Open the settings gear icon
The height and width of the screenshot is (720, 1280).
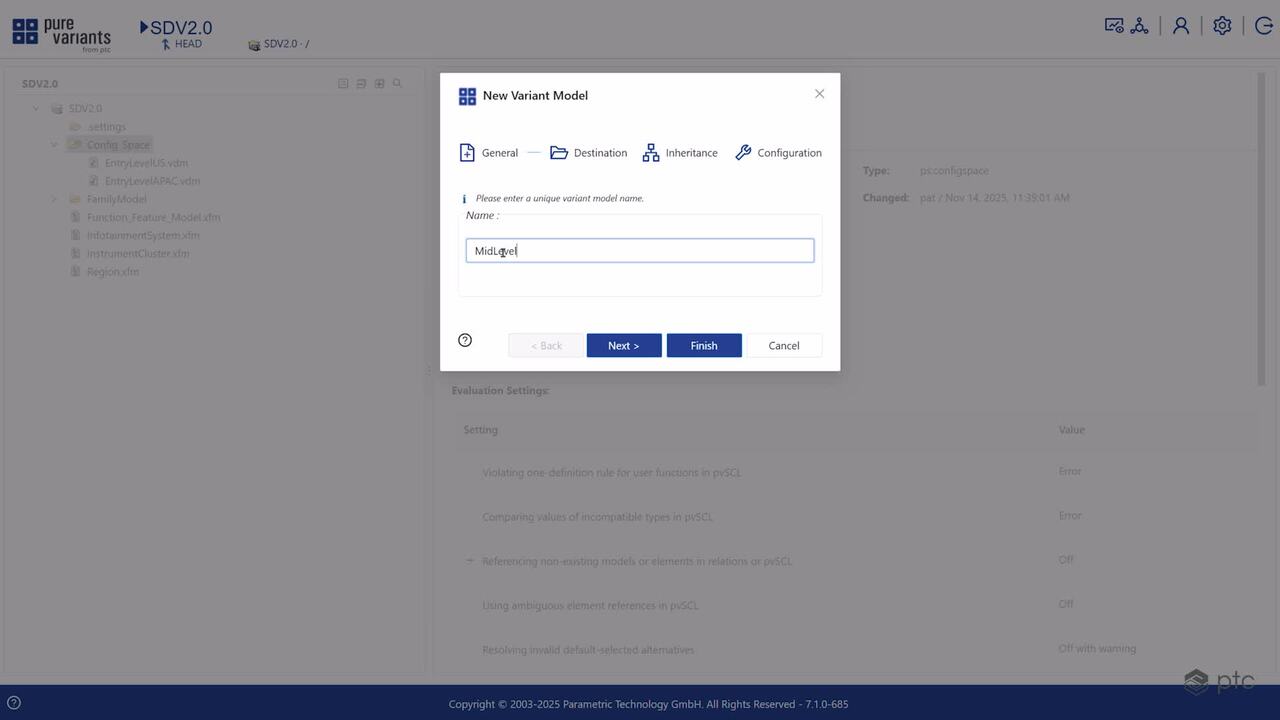pyautogui.click(x=1222, y=26)
